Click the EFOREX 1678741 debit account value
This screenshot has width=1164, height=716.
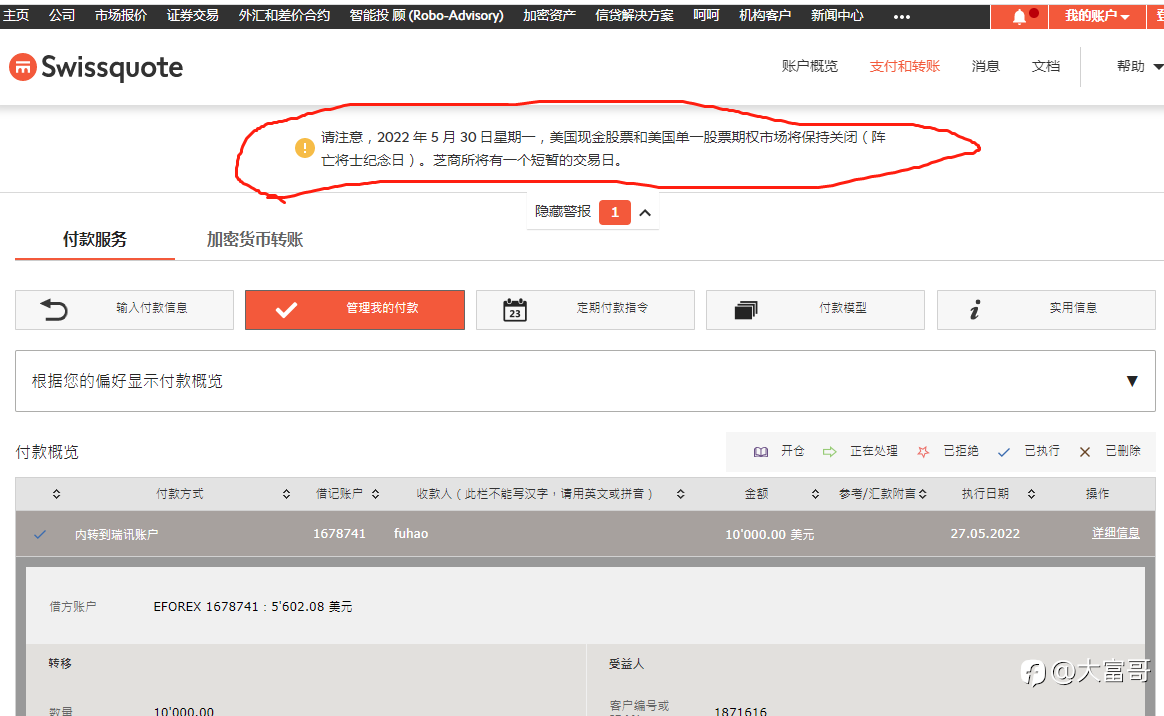(253, 607)
